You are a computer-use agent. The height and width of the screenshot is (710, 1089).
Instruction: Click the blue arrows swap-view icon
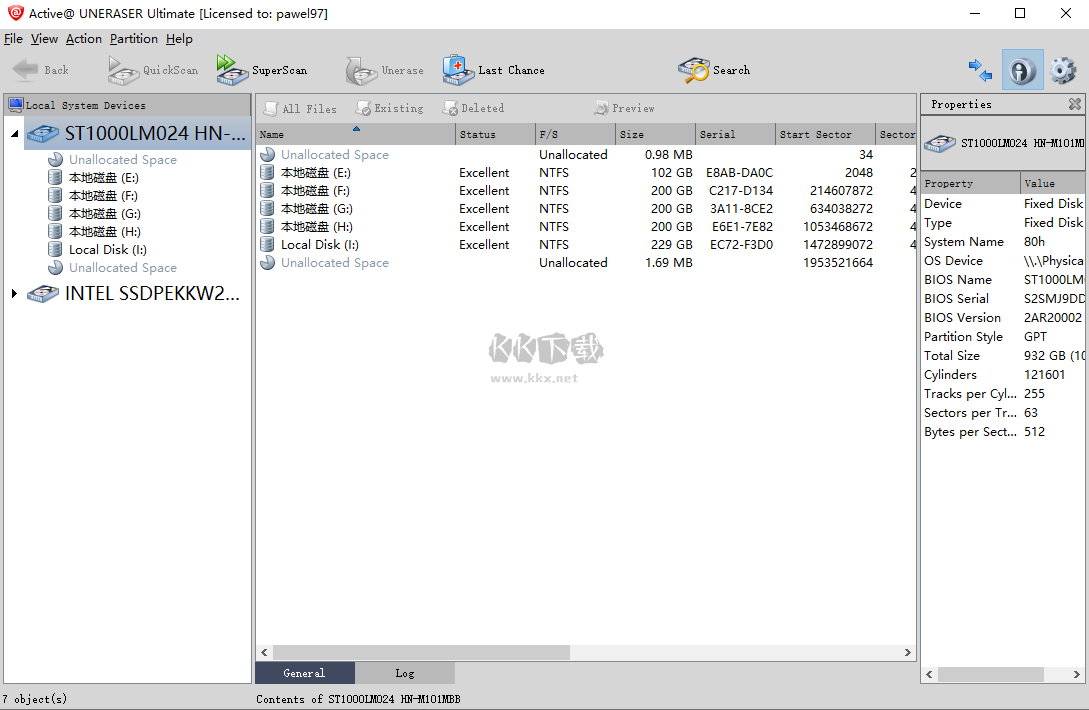tap(980, 69)
